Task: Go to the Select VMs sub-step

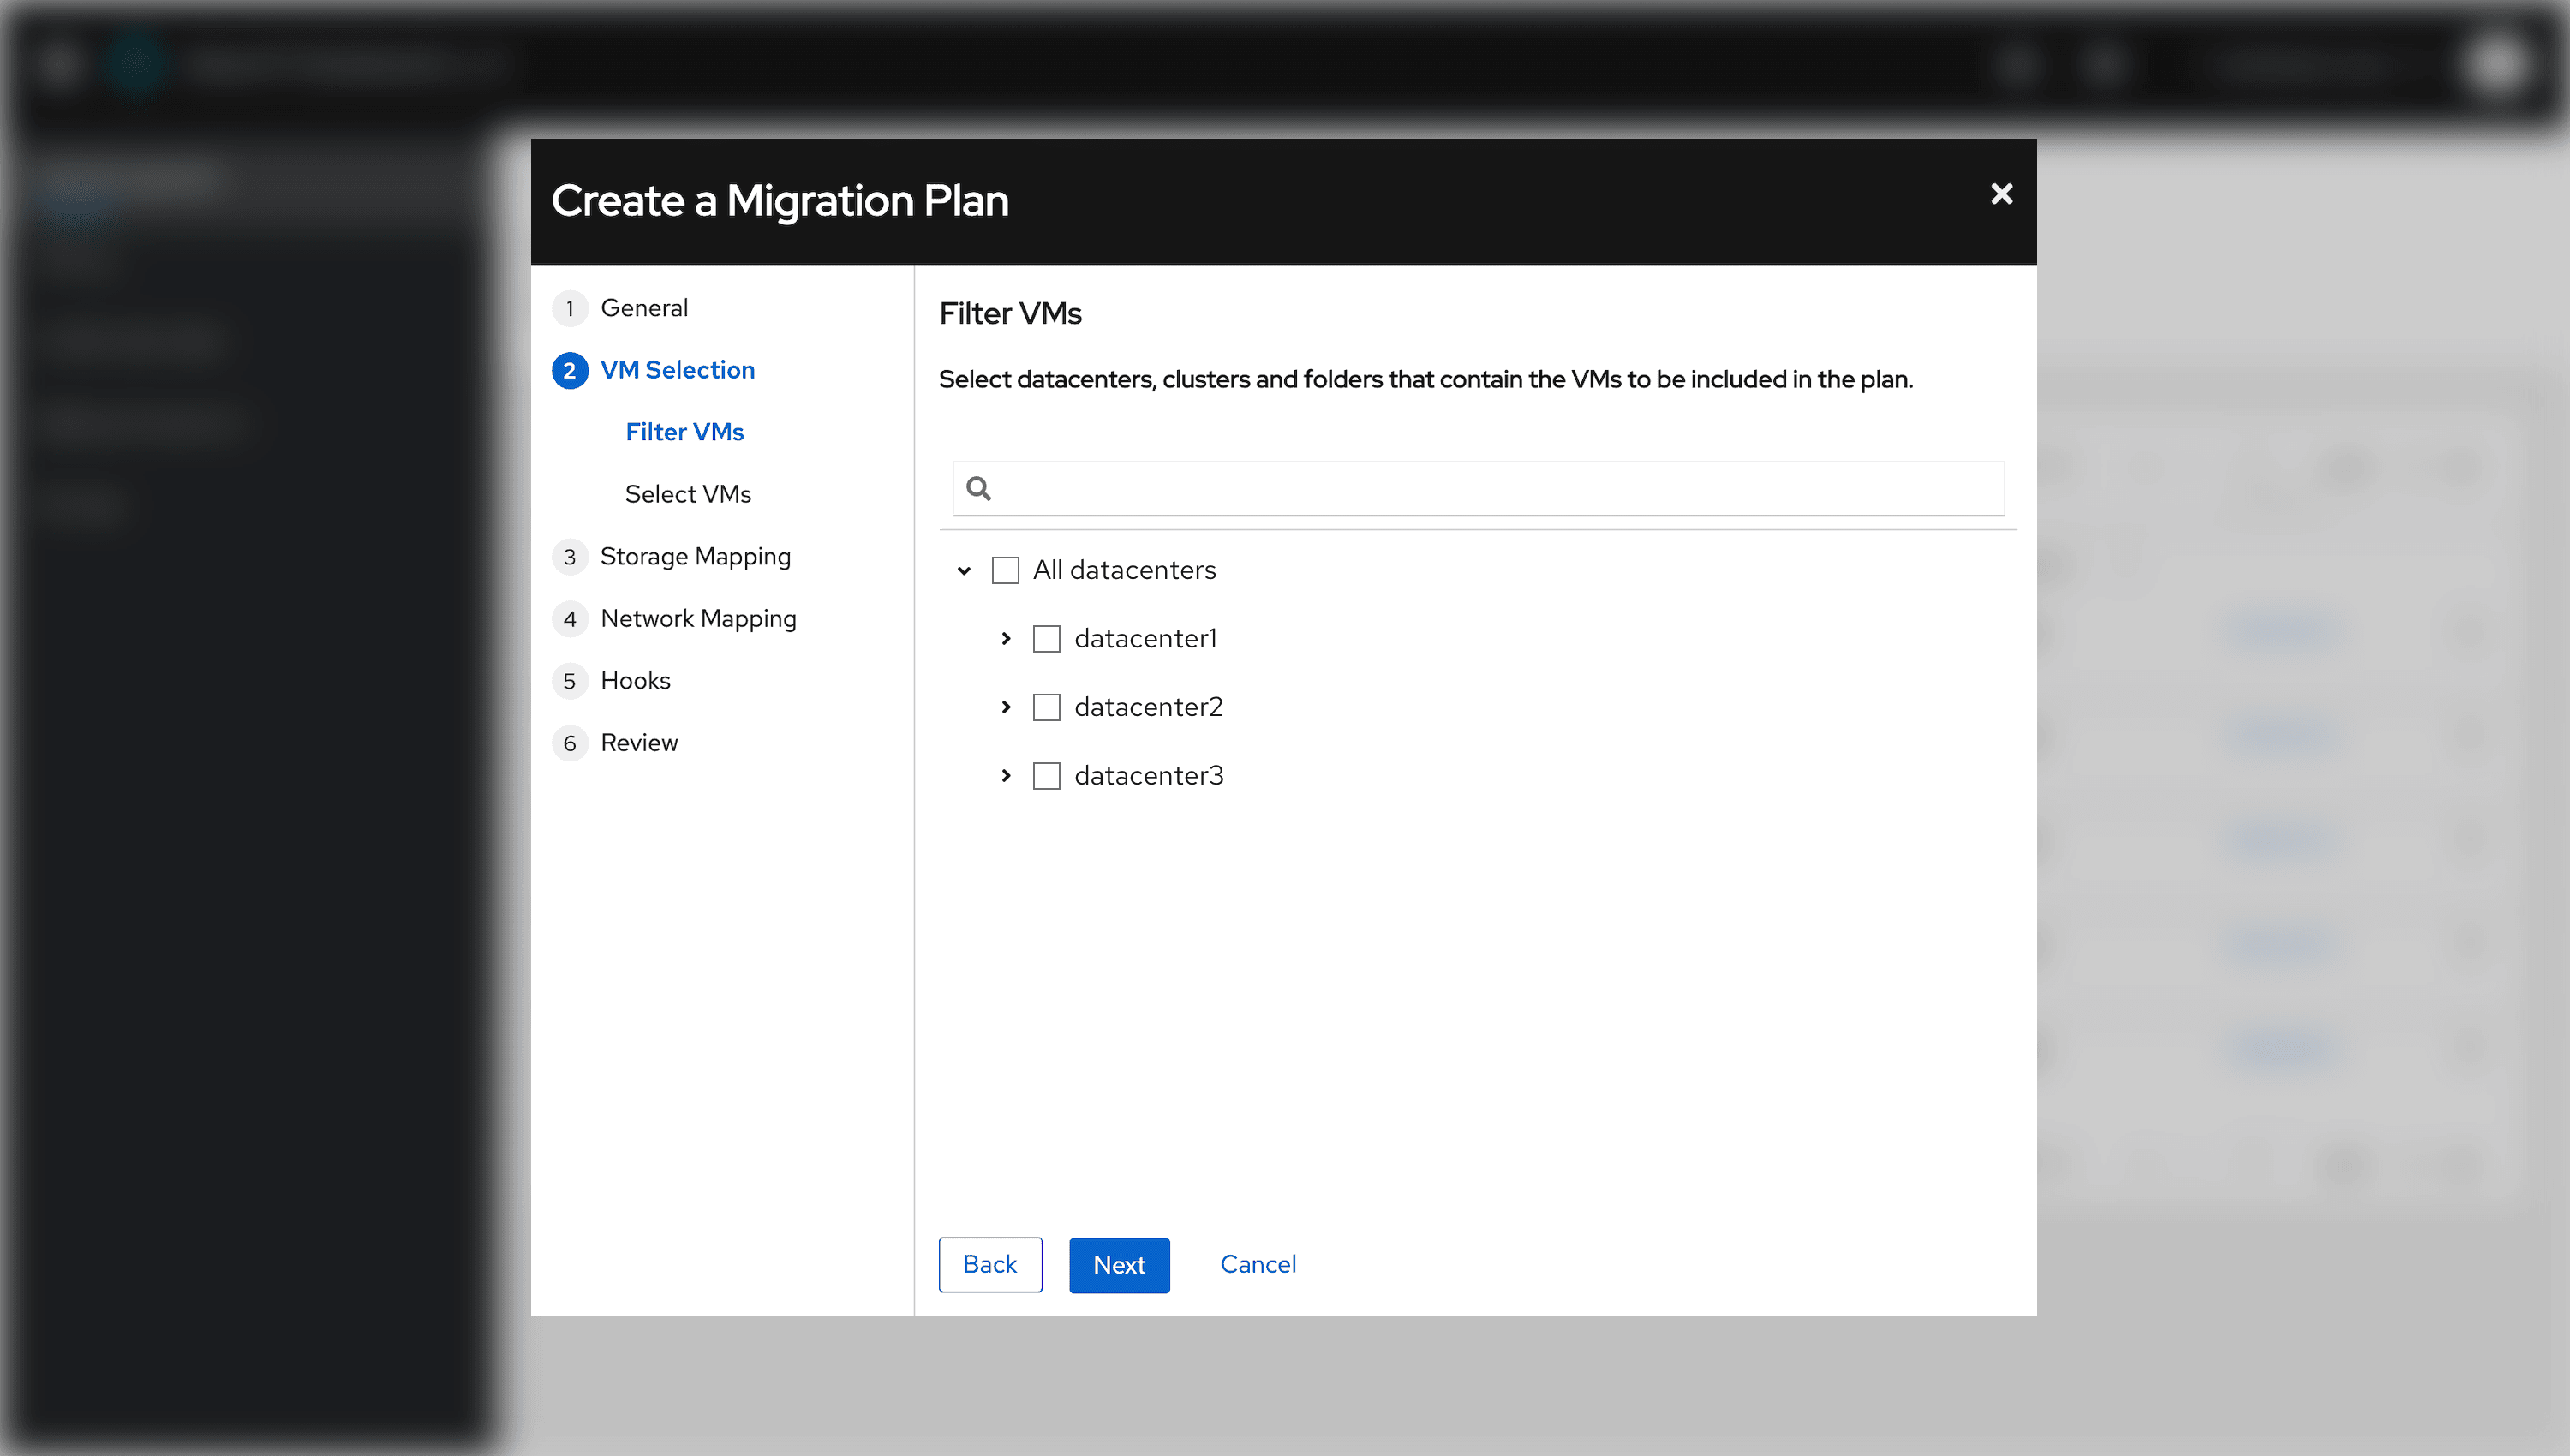Action: point(687,494)
